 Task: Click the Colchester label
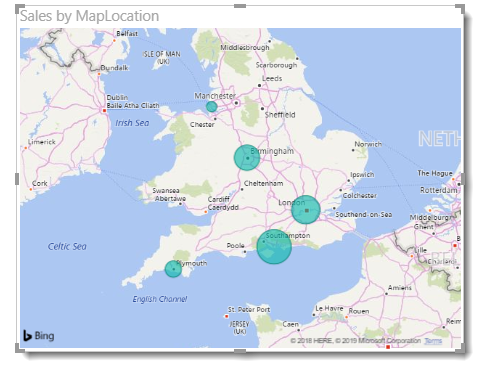click(x=360, y=196)
